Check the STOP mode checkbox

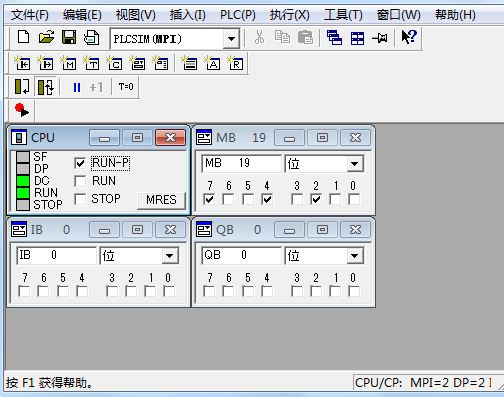pyautogui.click(x=80, y=199)
